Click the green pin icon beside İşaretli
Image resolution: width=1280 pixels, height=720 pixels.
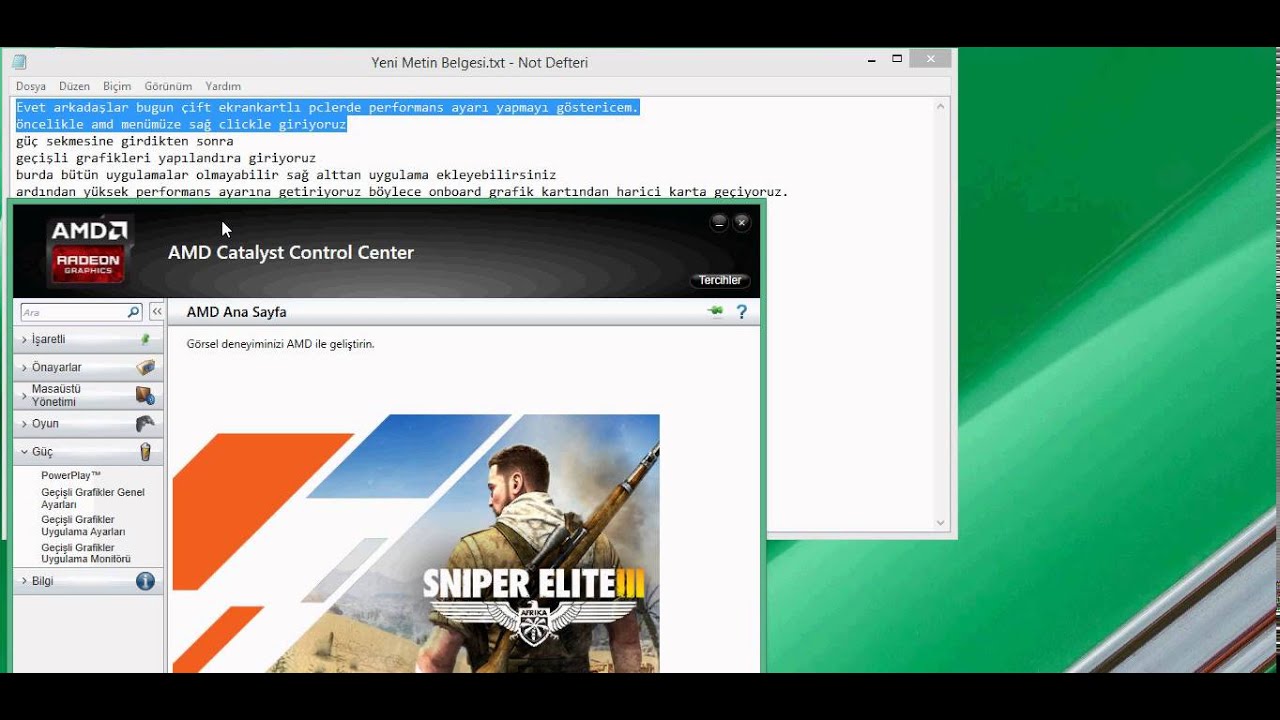coord(145,339)
